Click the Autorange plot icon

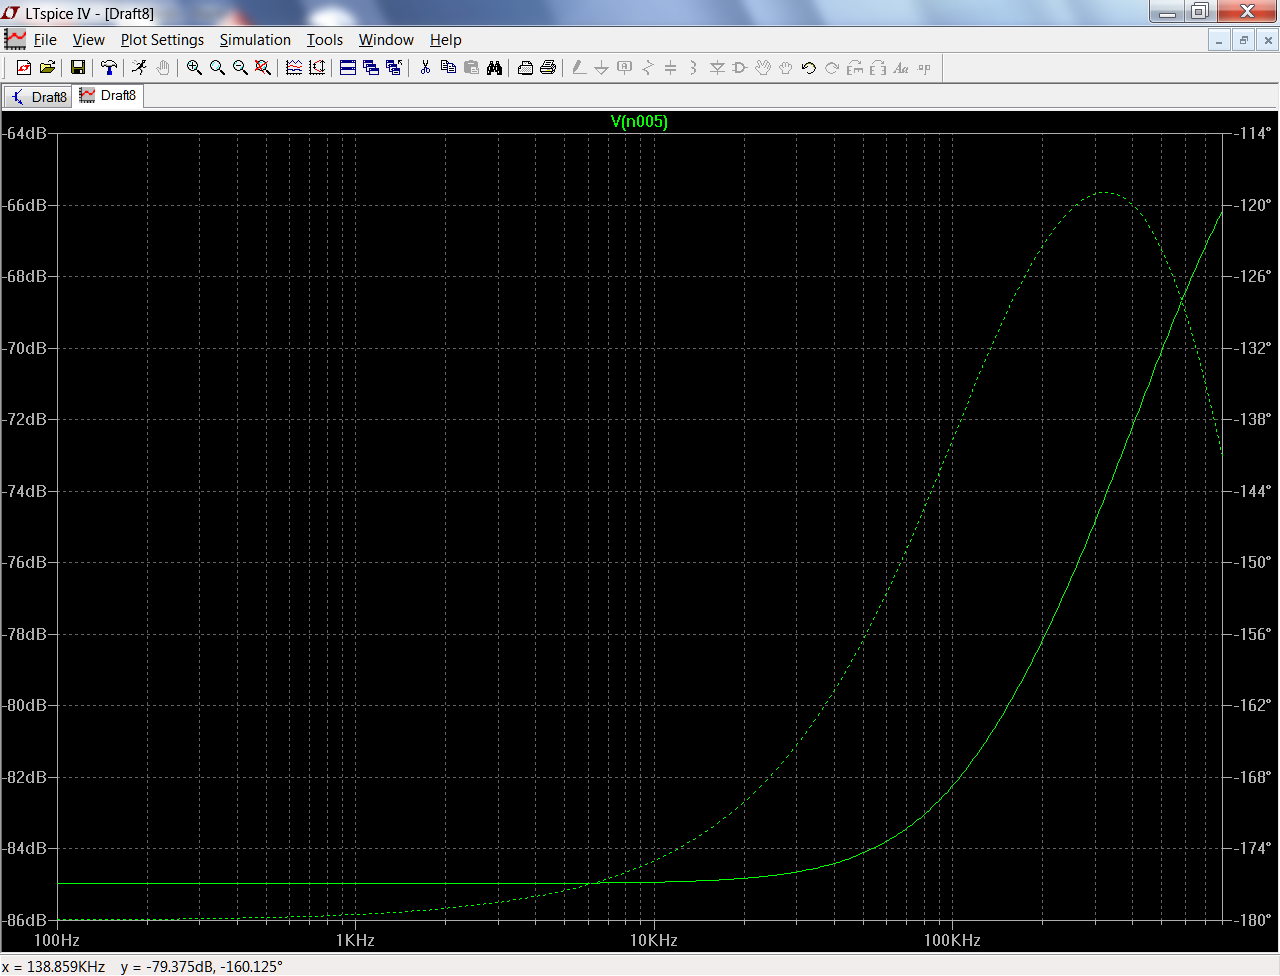tap(317, 67)
